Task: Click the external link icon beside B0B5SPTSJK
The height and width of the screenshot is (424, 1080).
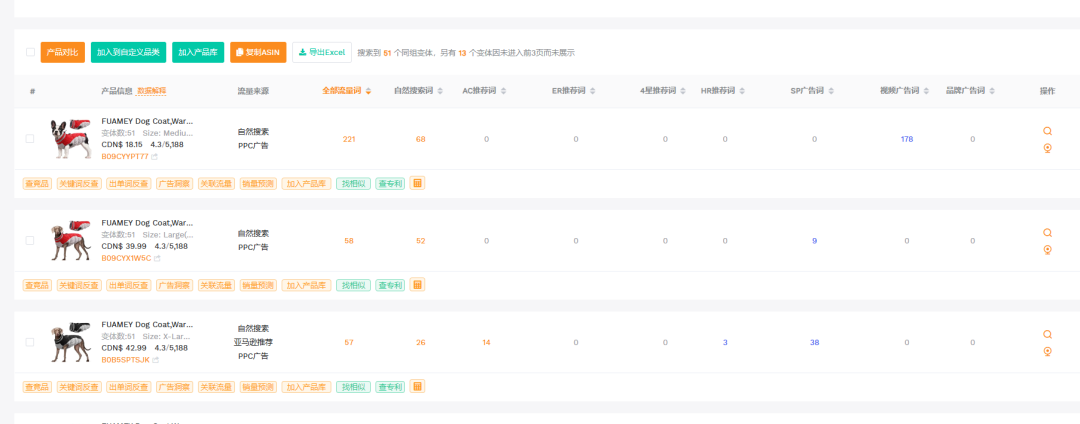Action: pyautogui.click(x=156, y=361)
